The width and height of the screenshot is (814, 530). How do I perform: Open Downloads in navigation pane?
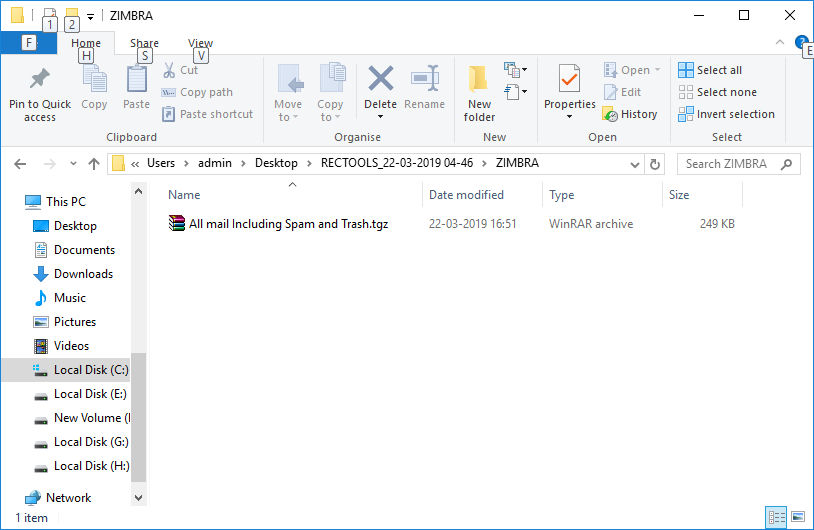[x=83, y=274]
